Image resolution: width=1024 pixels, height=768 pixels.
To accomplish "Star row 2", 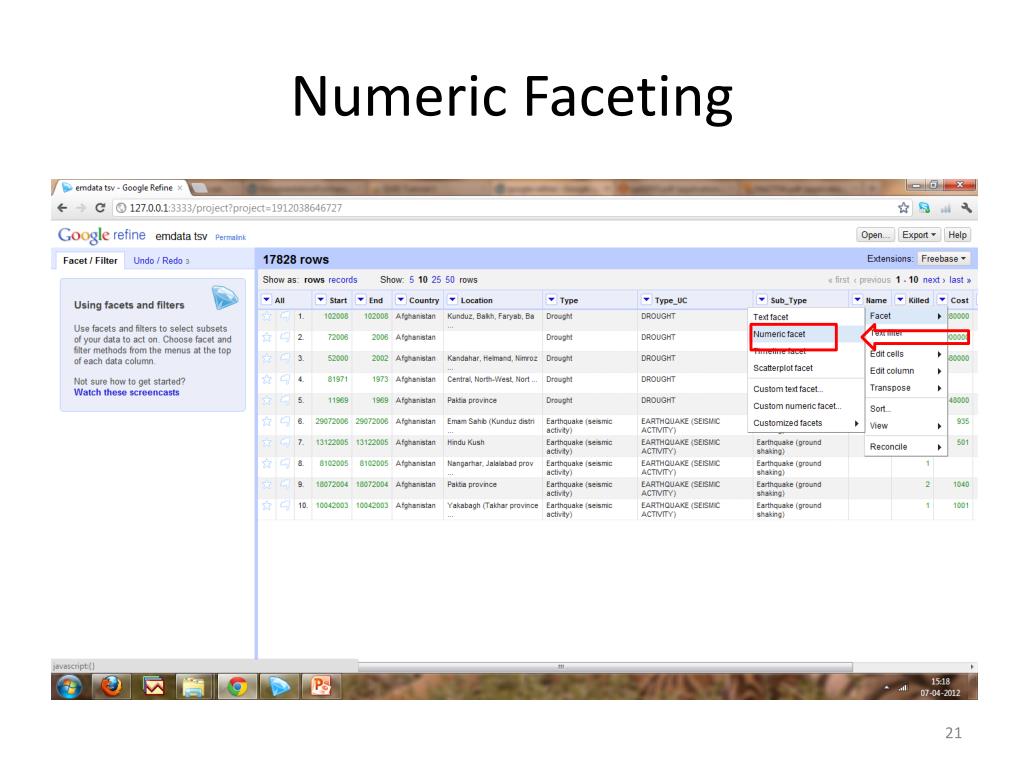I will click(x=266, y=337).
